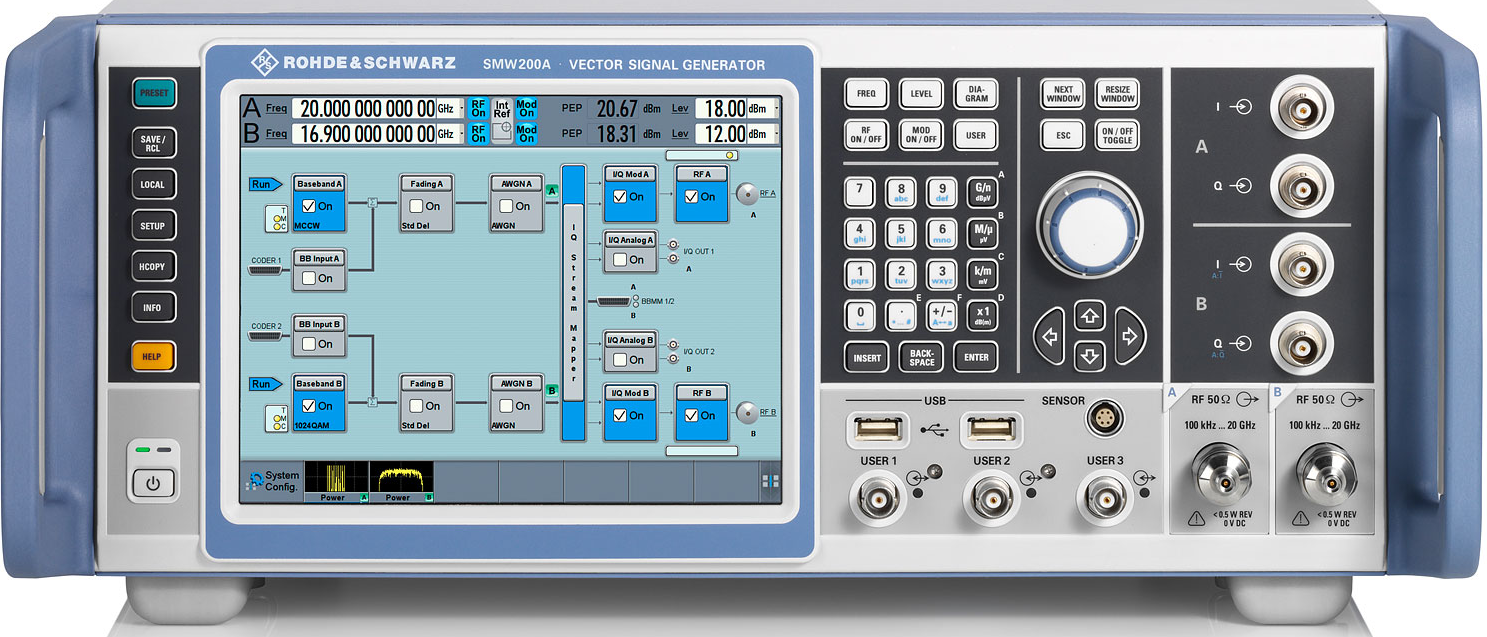Click the MCCW label in Baseband A
The width and height of the screenshot is (1487, 637).
tap(309, 227)
